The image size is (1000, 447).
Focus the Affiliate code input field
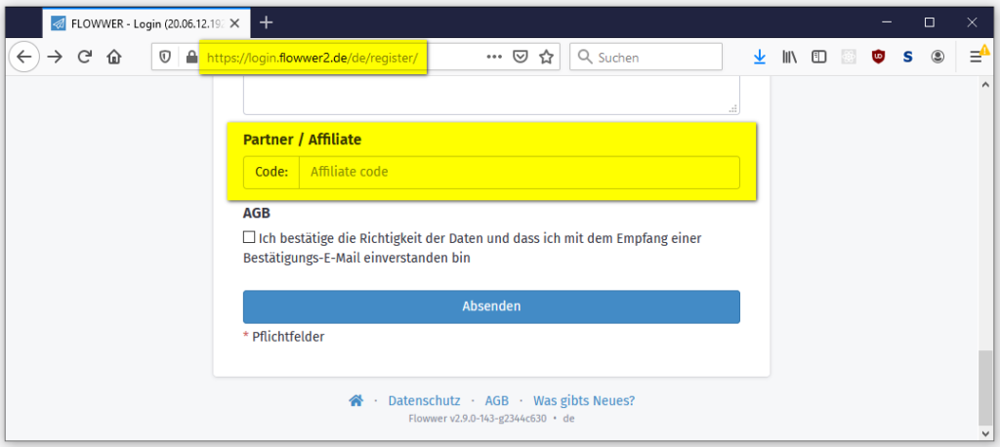pos(518,172)
